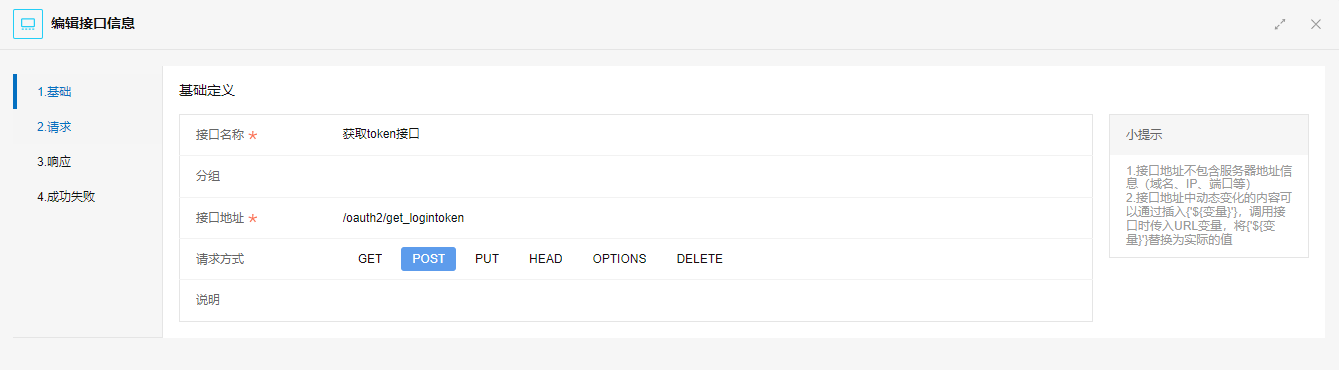Click the 编辑接口信息 dialog title

coord(93,23)
